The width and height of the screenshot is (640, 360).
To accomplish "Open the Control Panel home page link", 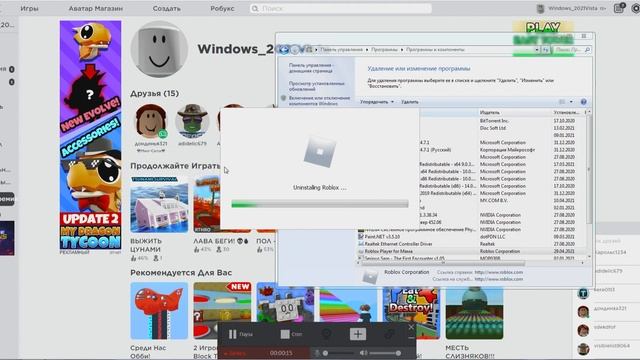I will point(311,68).
